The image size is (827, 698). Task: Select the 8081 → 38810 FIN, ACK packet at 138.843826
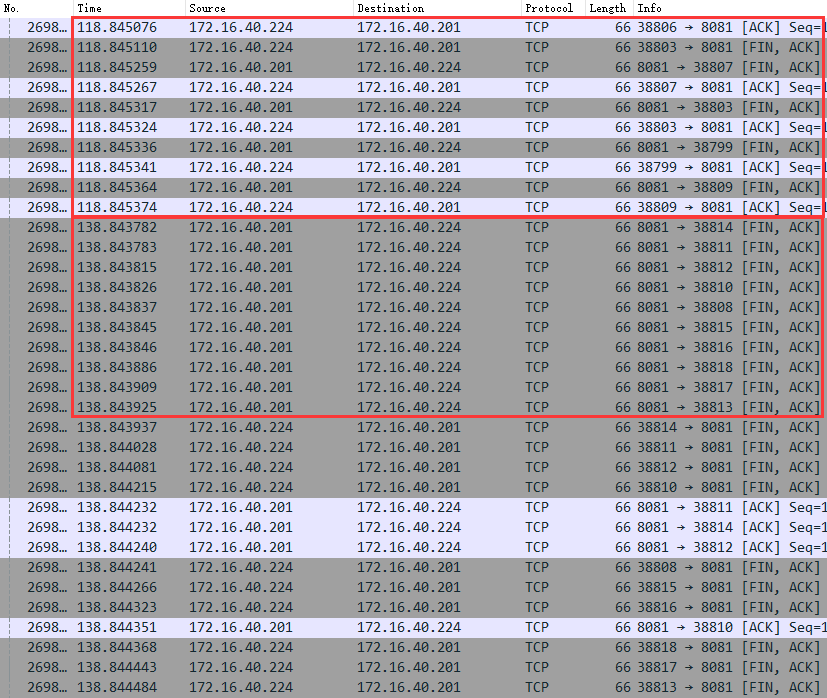414,288
